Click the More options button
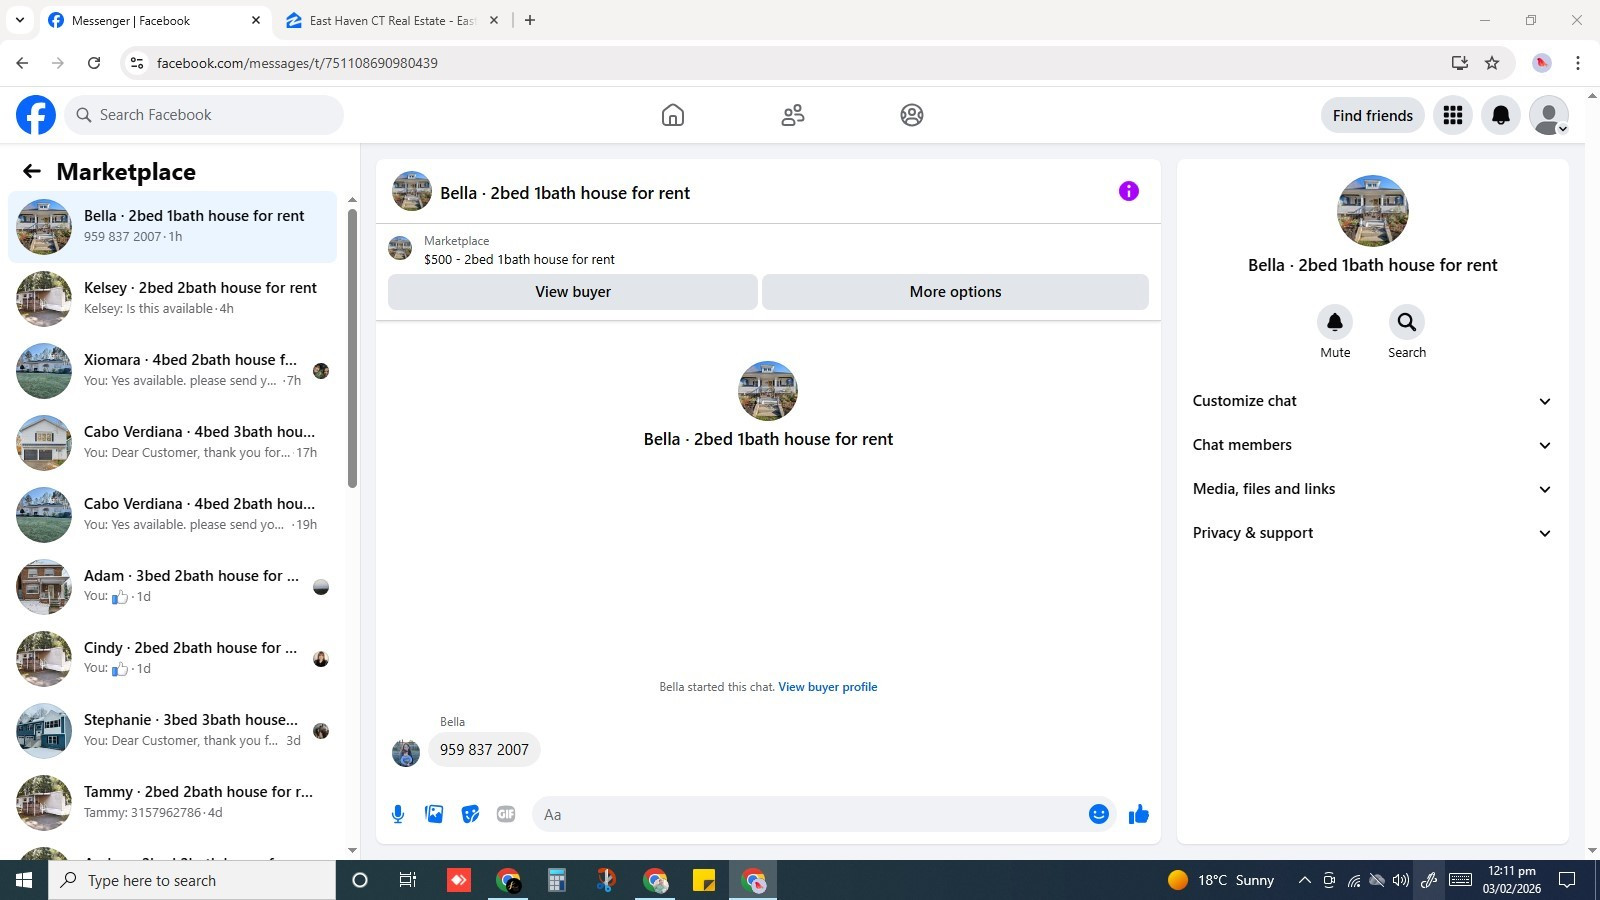 pos(955,292)
